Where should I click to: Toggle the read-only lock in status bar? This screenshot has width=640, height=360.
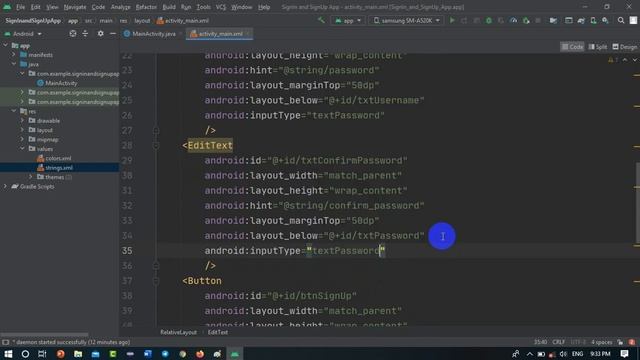coord(620,342)
